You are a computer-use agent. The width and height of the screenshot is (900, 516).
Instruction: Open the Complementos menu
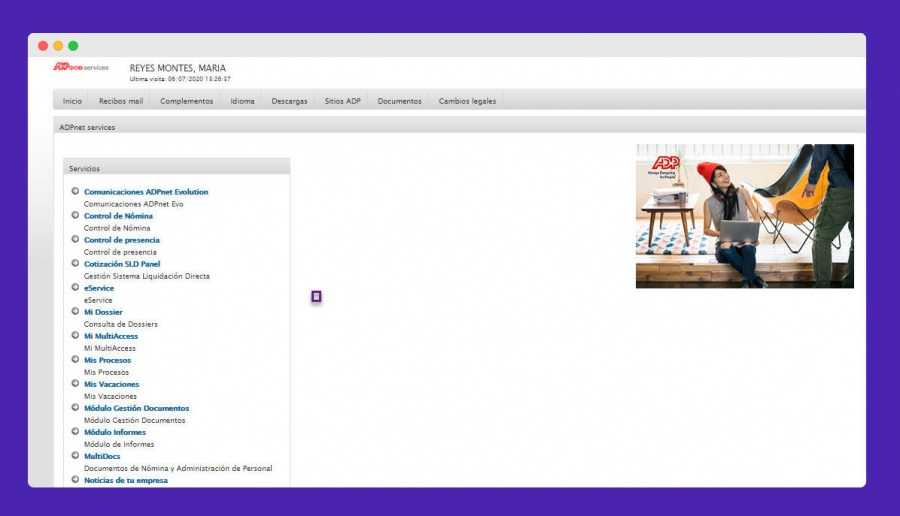coord(187,101)
